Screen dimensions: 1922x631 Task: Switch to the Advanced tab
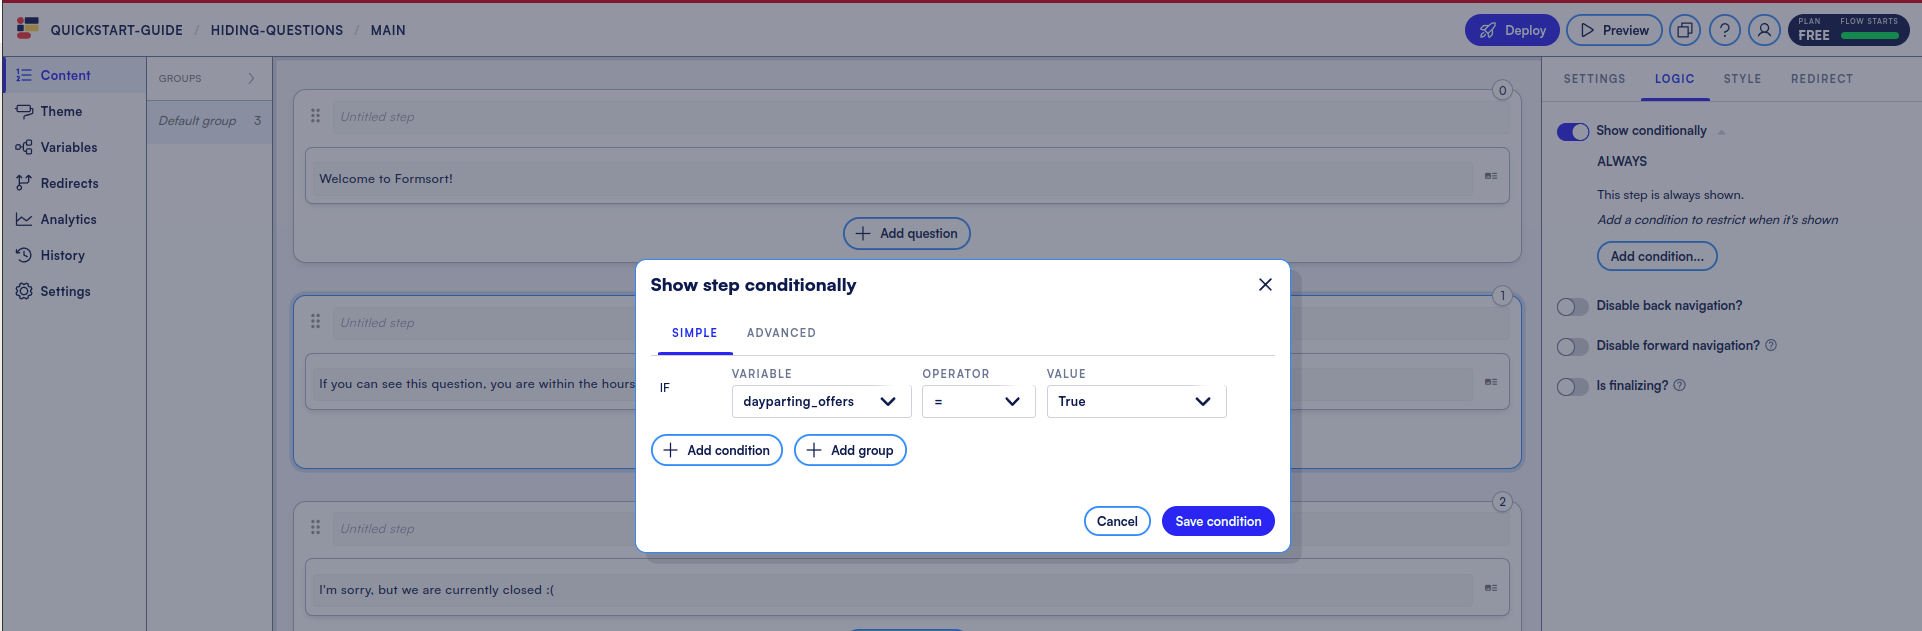point(780,333)
